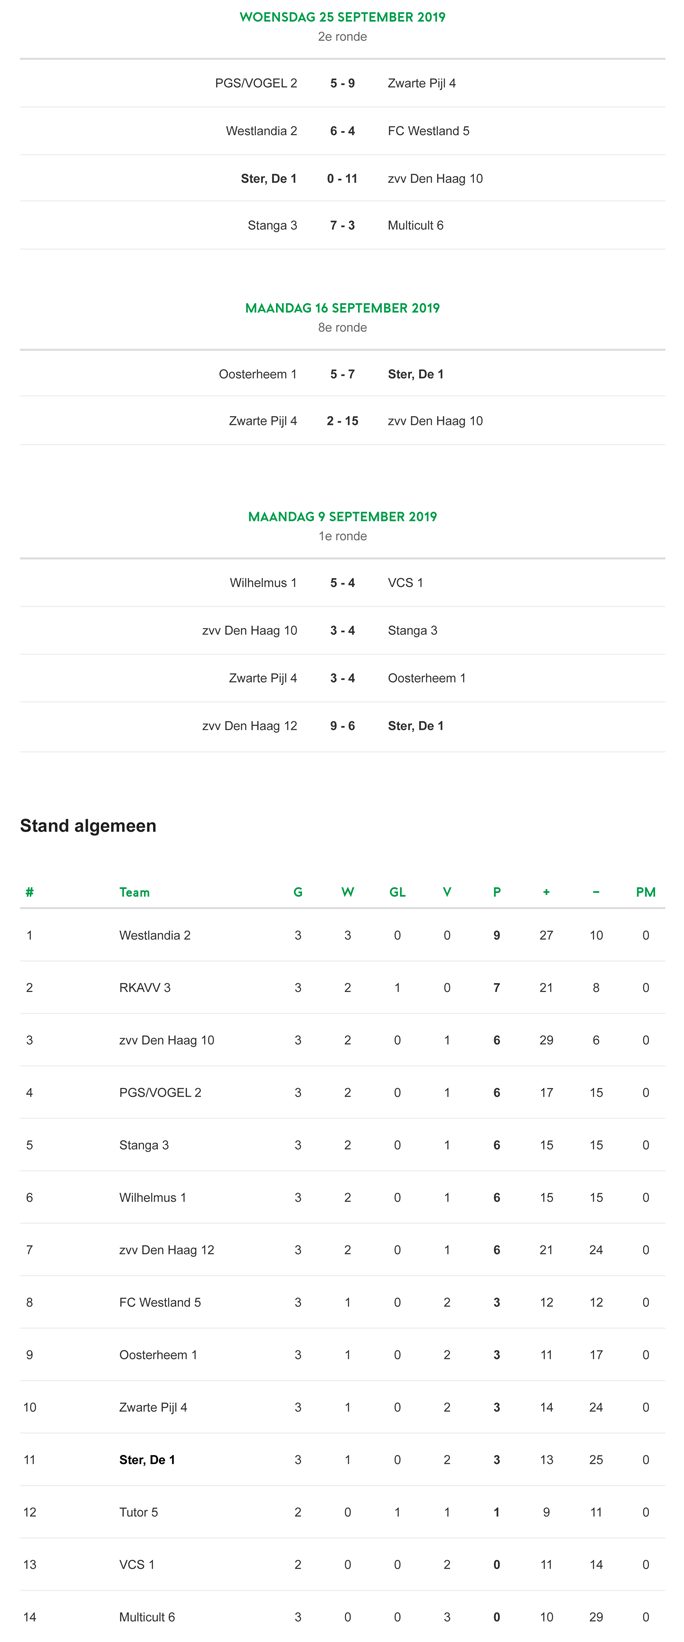The width and height of the screenshot is (684, 1642).
Task: Open PGS/VOGEL 2 versus Zwarte Pijl 4 match
Action: (x=342, y=83)
